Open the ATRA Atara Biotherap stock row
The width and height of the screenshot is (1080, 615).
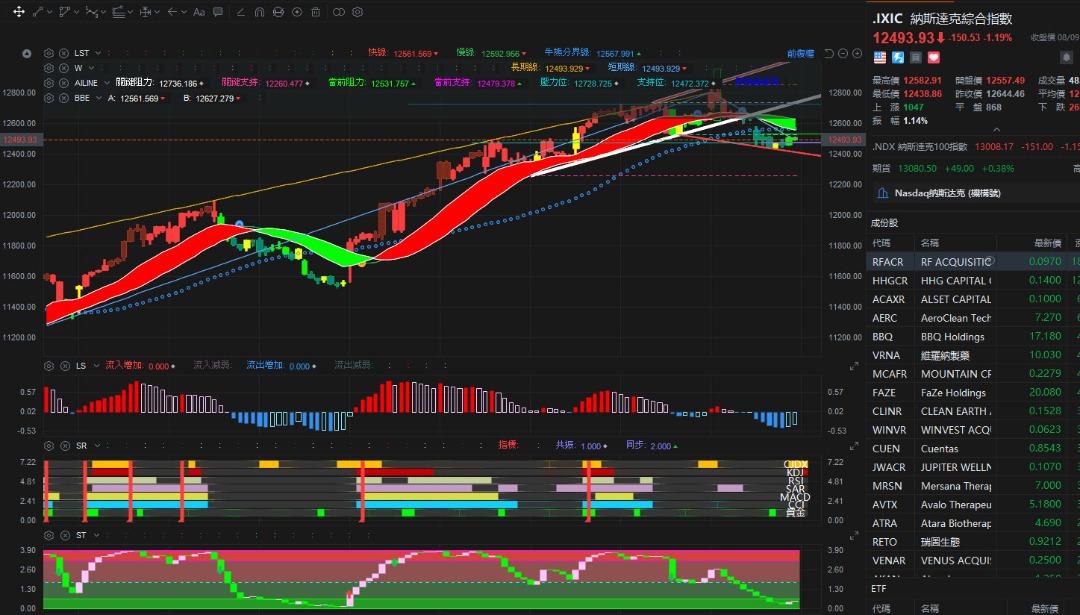click(973, 523)
